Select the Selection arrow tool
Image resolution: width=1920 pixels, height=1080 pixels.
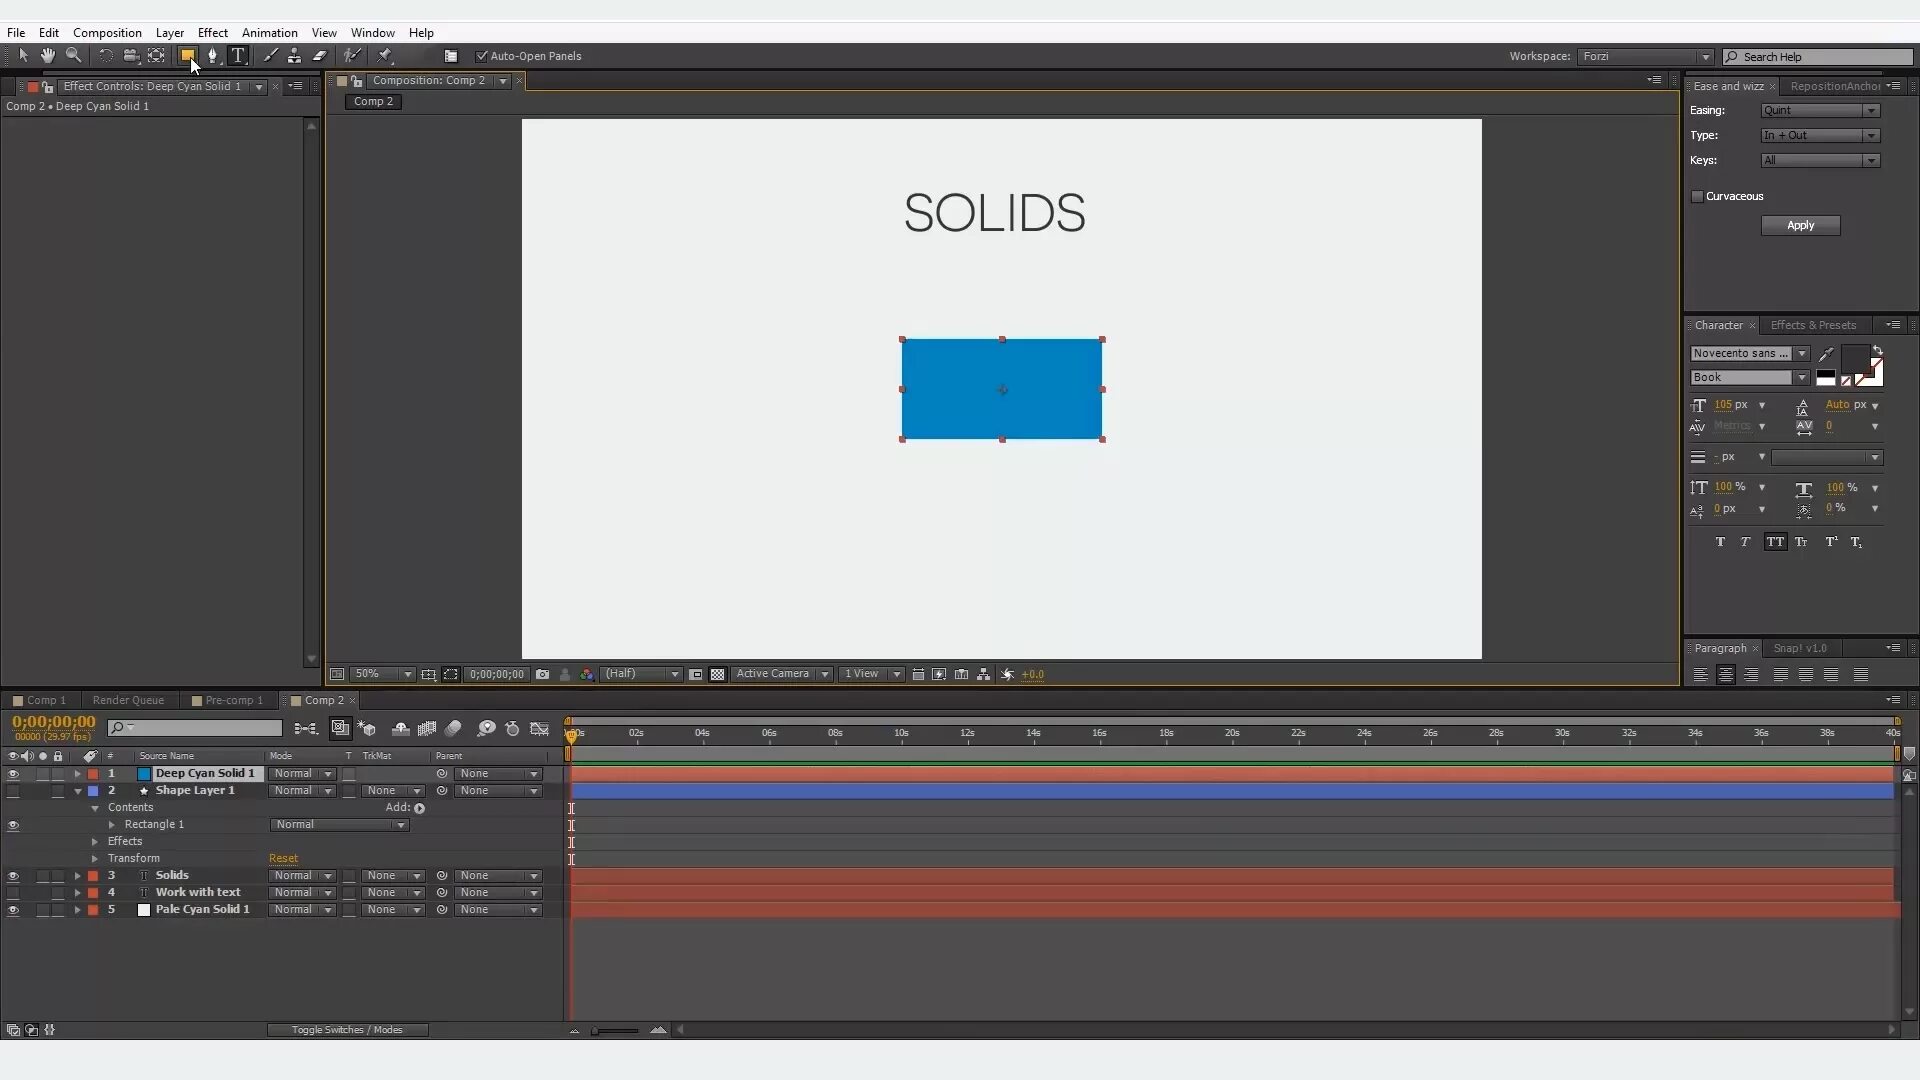pos(23,56)
